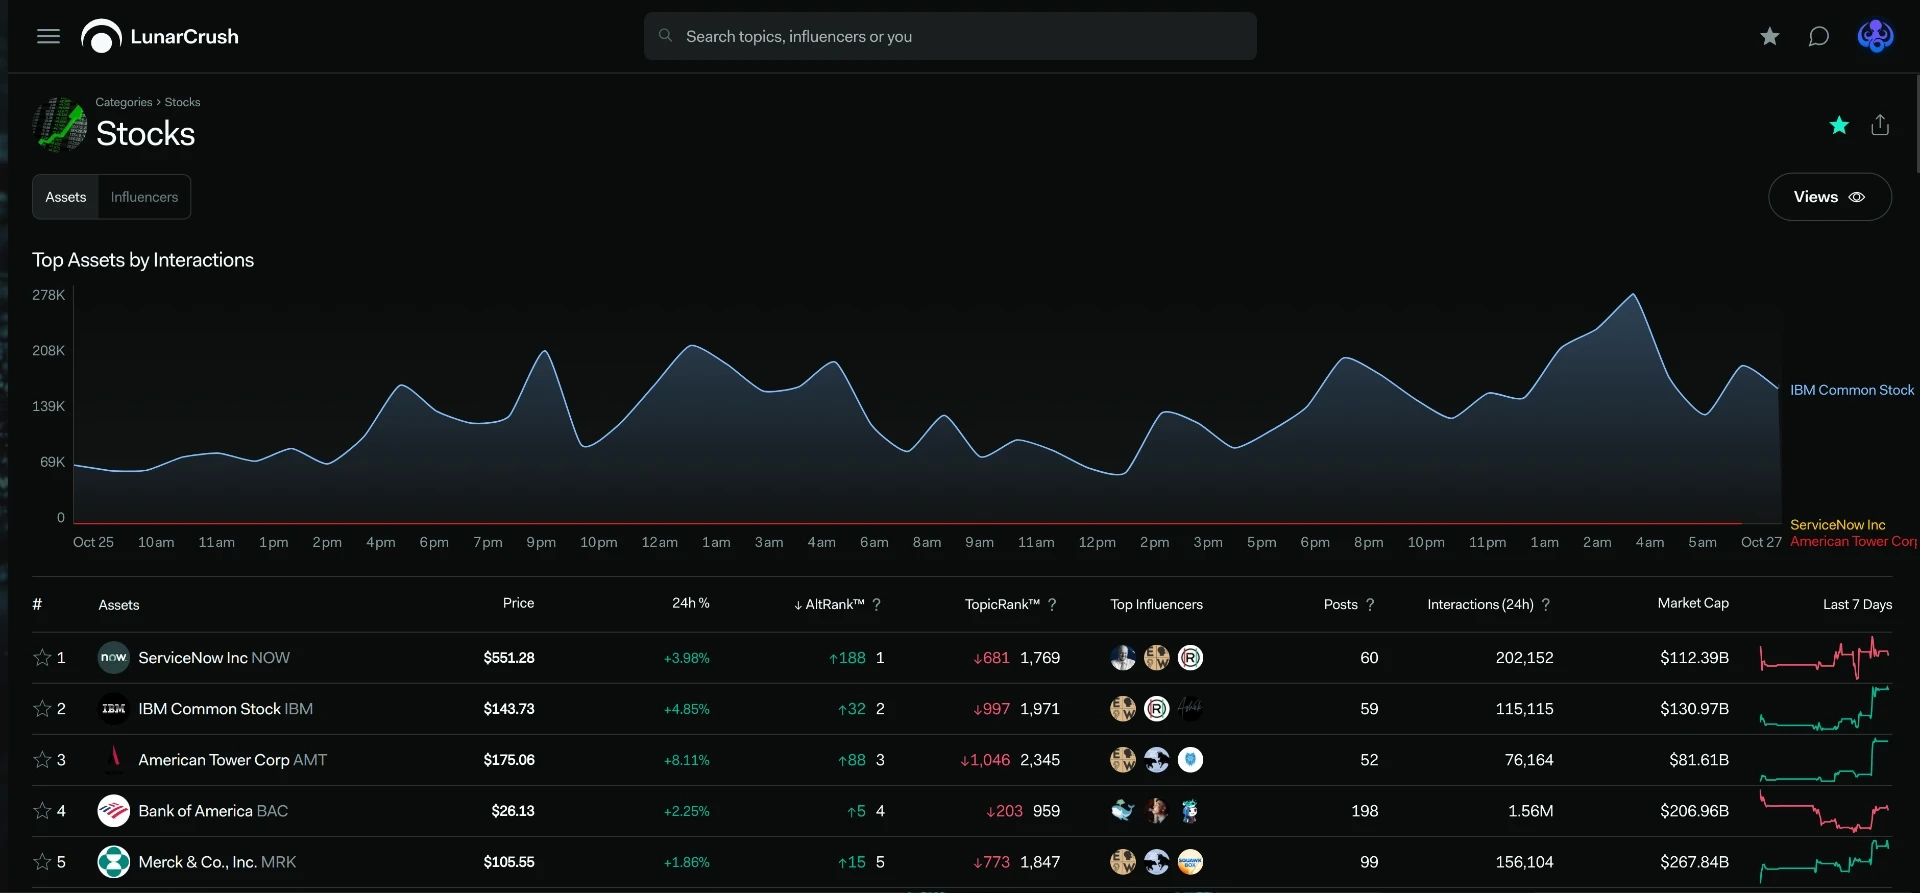Switch to the Influencers tab
Viewport: 1920px width, 893px height.
click(x=144, y=197)
